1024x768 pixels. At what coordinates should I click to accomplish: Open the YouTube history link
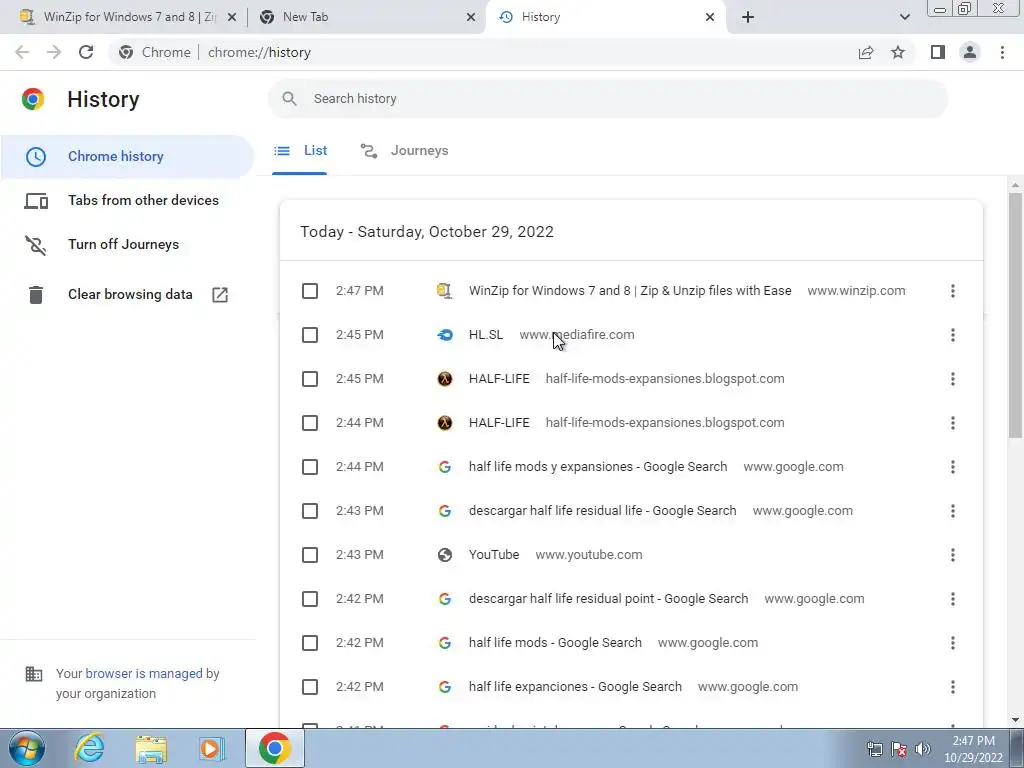pos(494,555)
